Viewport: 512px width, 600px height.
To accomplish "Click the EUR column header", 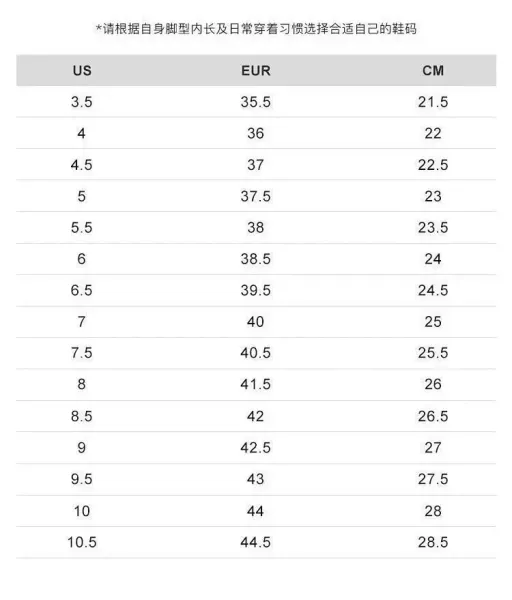I will 256,71.
